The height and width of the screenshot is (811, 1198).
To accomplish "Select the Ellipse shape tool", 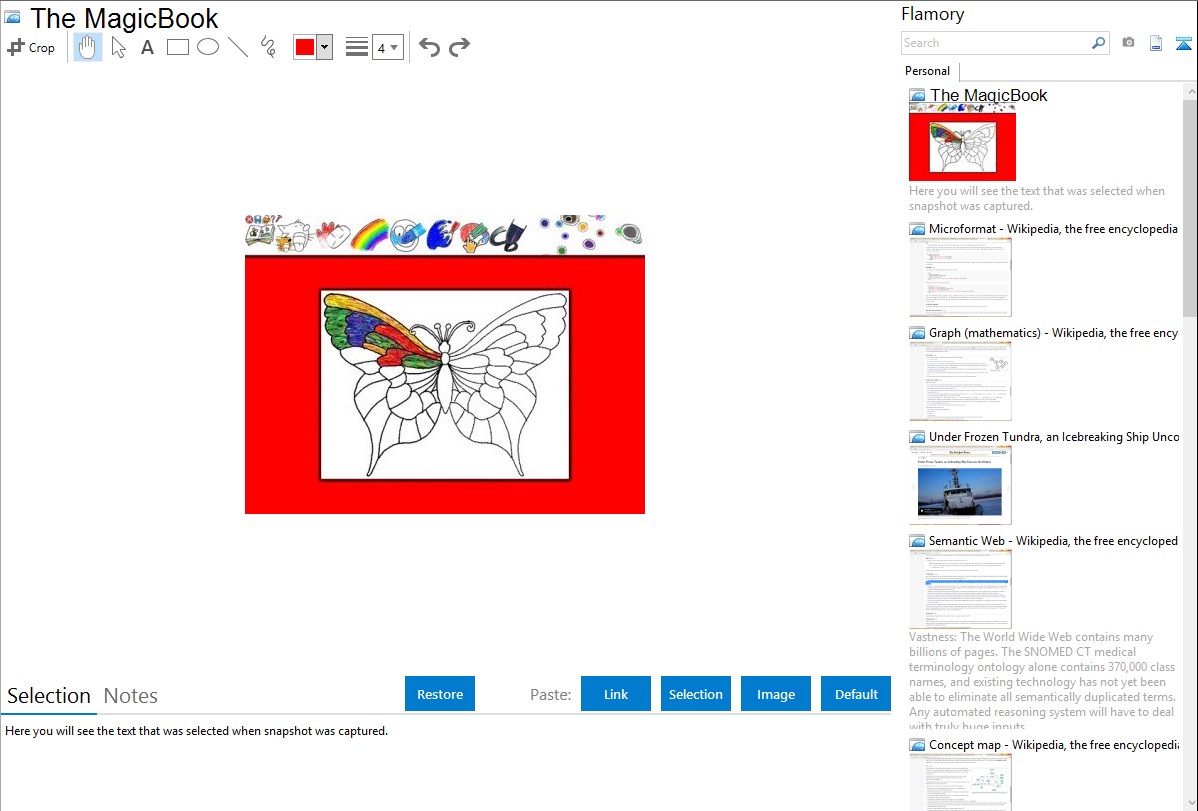I will pyautogui.click(x=208, y=47).
